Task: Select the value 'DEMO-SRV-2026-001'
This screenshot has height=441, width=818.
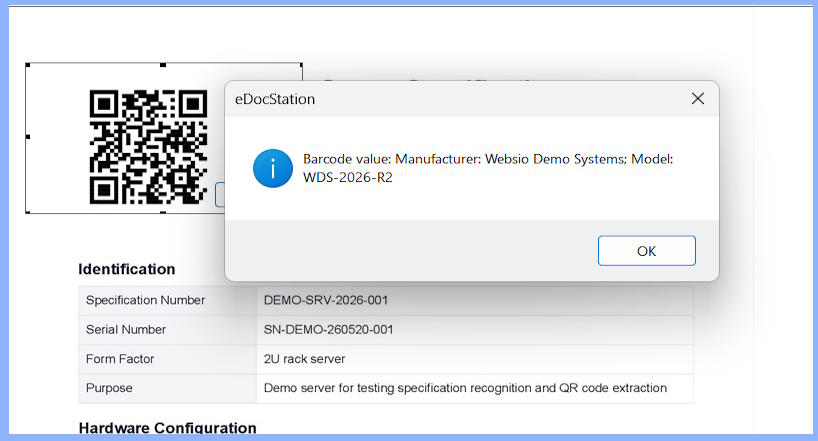Action: (326, 300)
